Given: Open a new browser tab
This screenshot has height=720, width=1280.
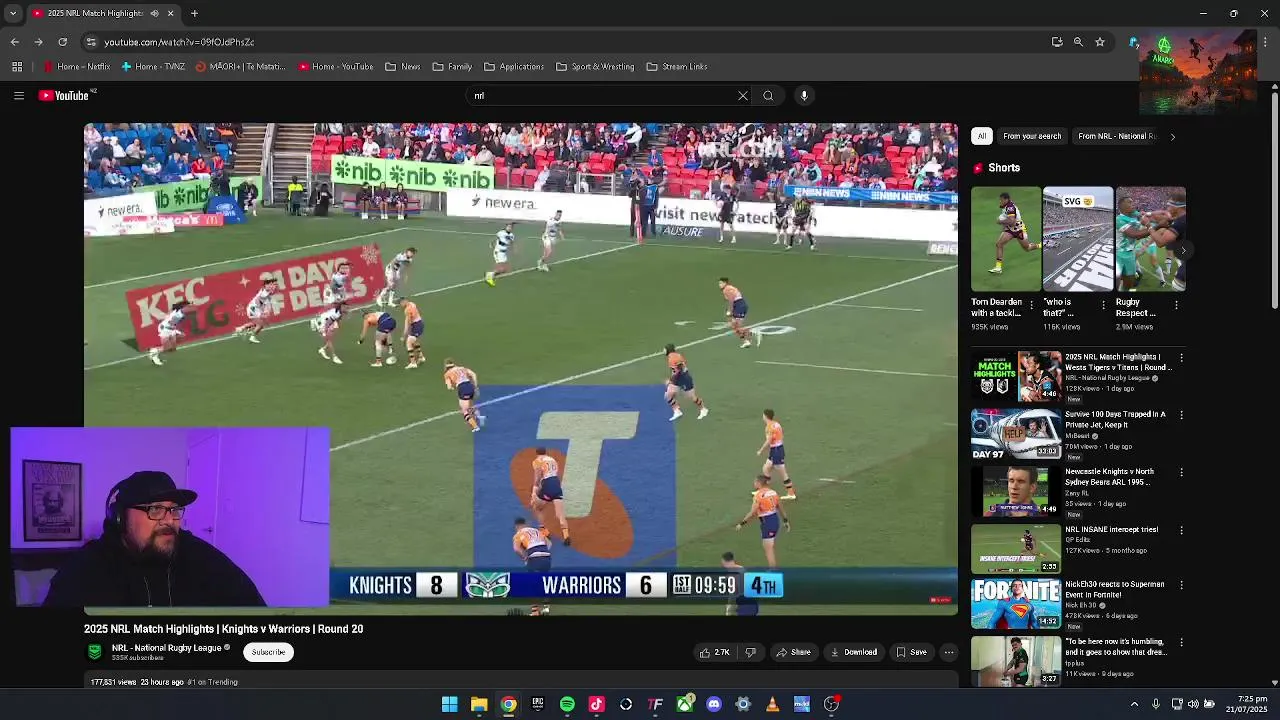Looking at the screenshot, I should pos(194,13).
